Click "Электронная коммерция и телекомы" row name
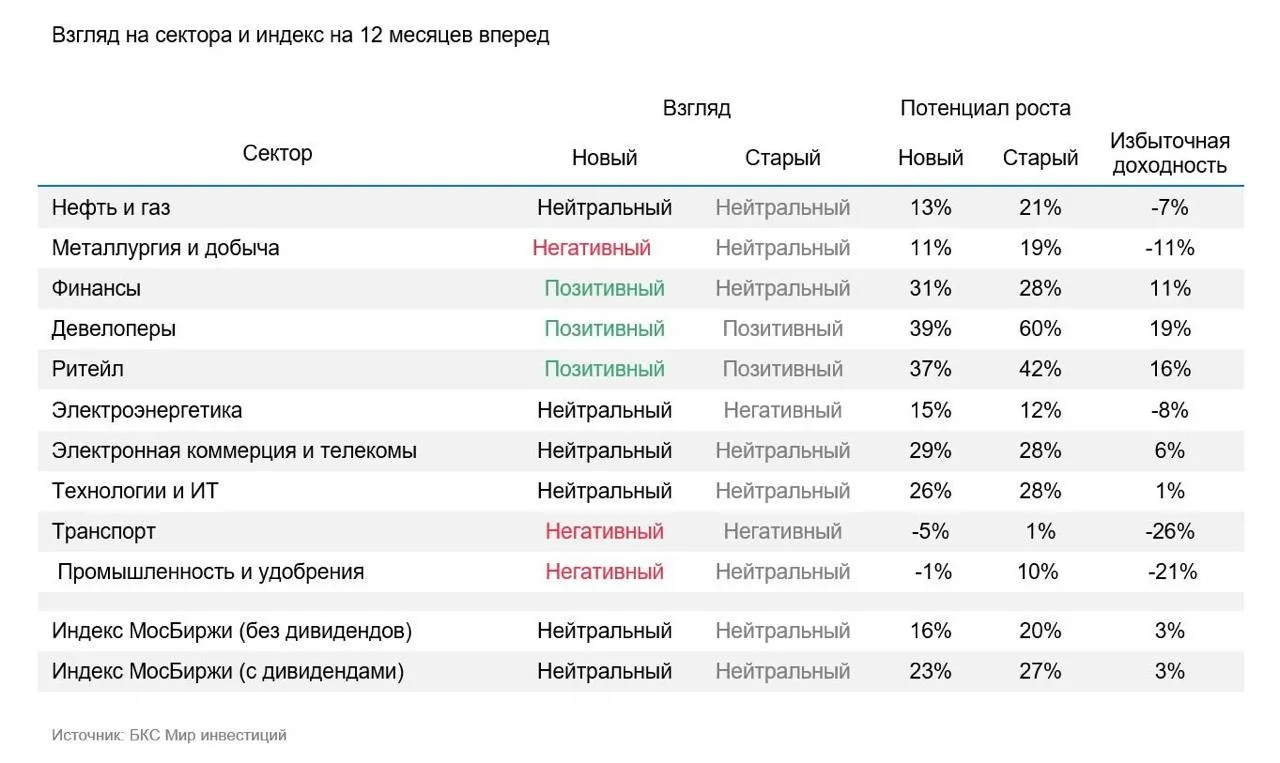This screenshot has width=1280, height=763. point(234,451)
